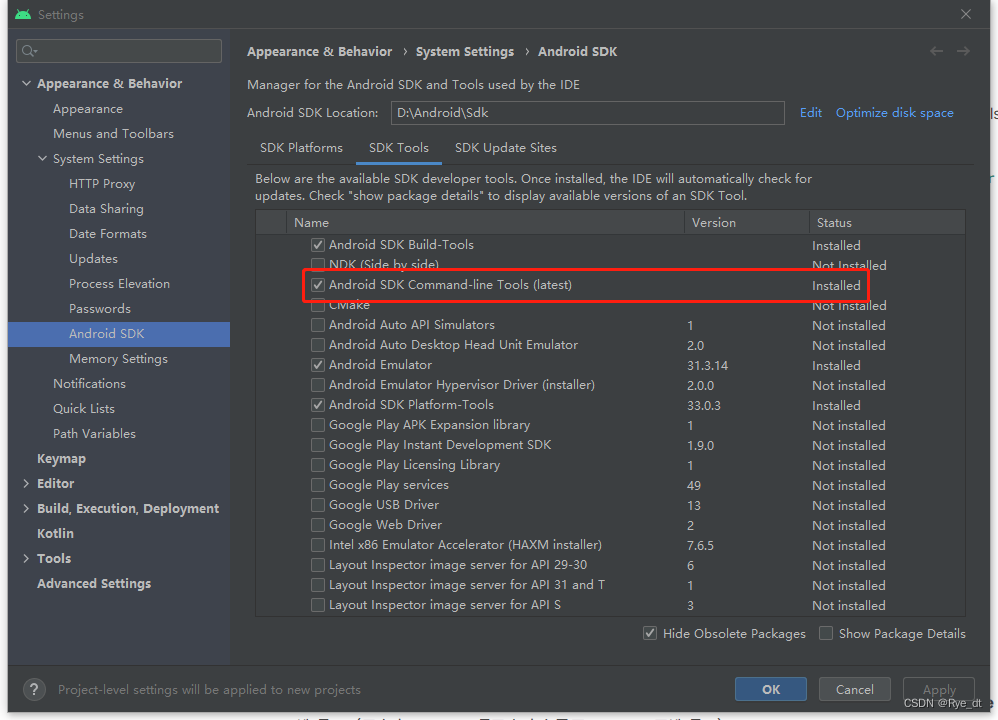Check Google Play Licensing Library
Viewport: 998px width, 720px height.
tap(318, 465)
